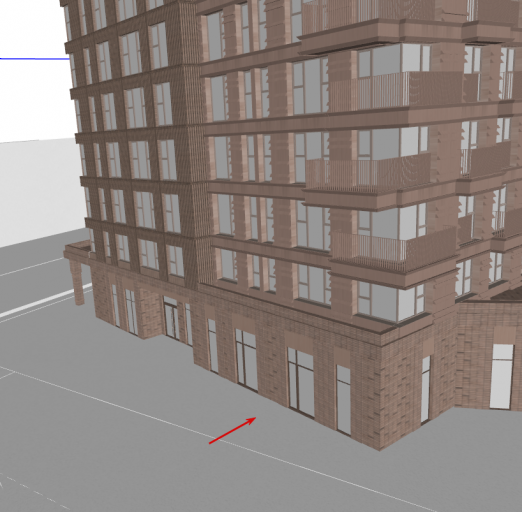The width and height of the screenshot is (522, 512).
Task: Click the blue axis line in the viewport
Action: (34, 59)
